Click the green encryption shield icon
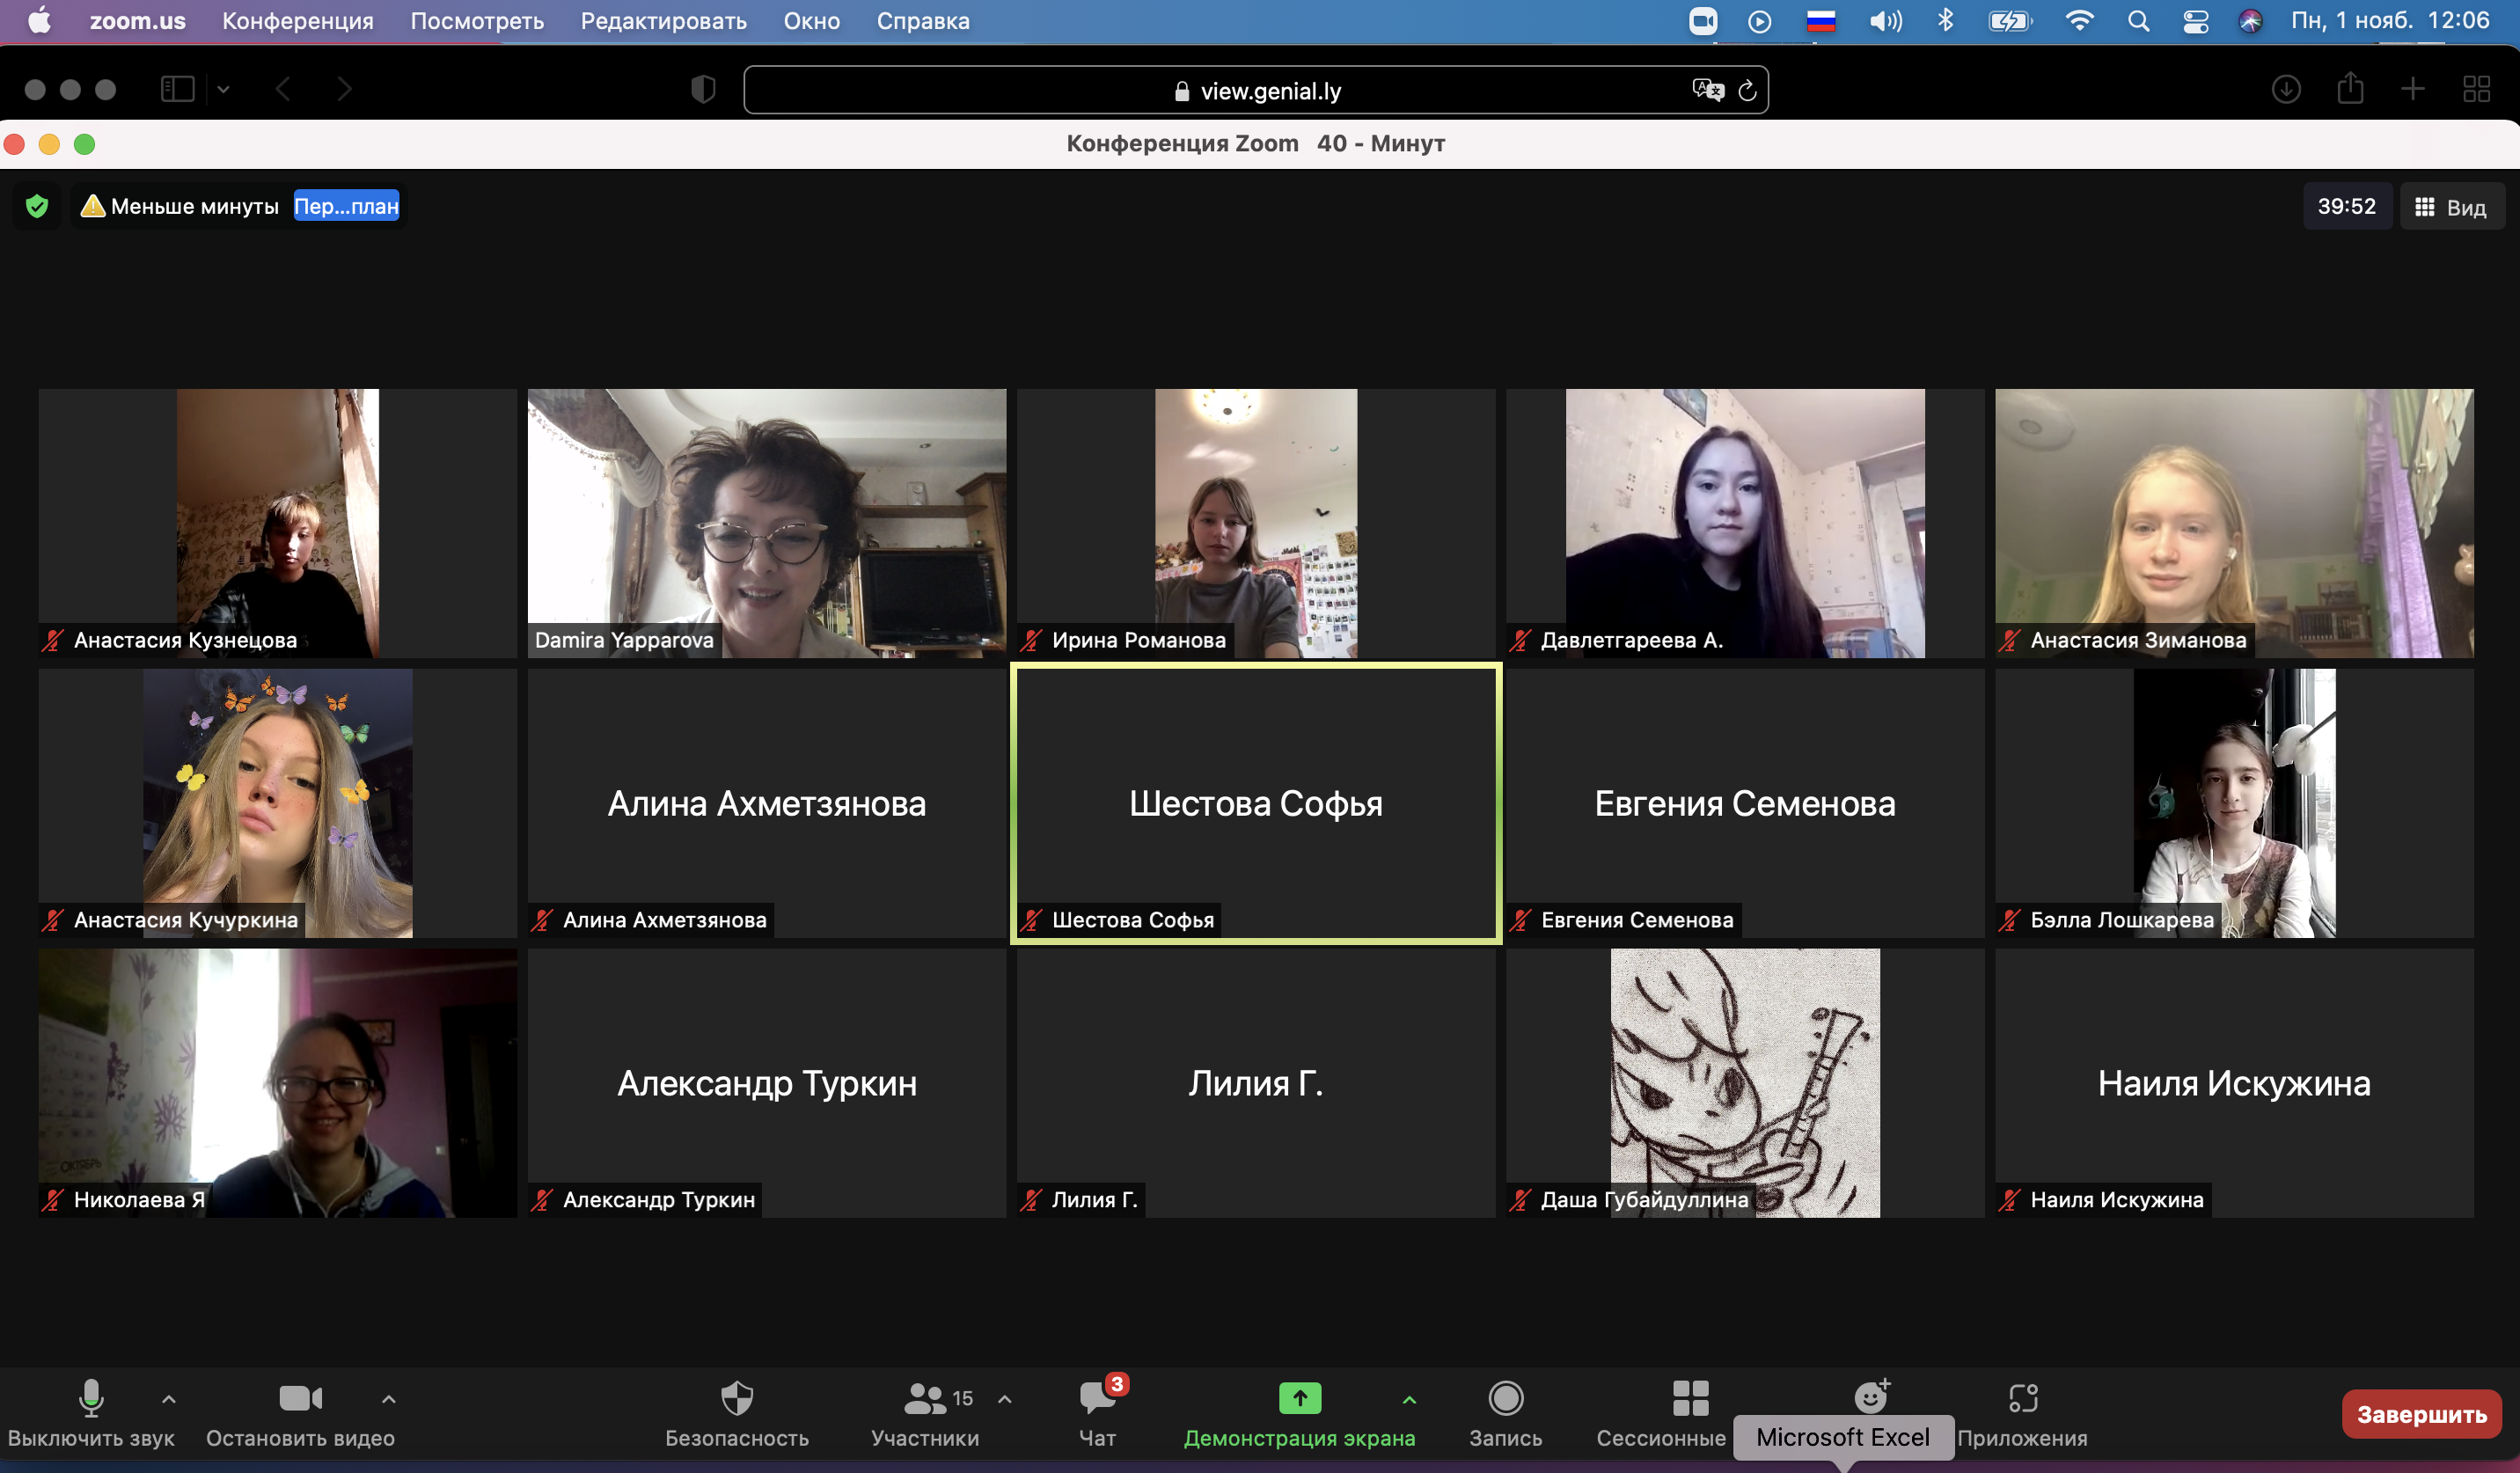Screen dimensions: 2520x1473 point(37,207)
